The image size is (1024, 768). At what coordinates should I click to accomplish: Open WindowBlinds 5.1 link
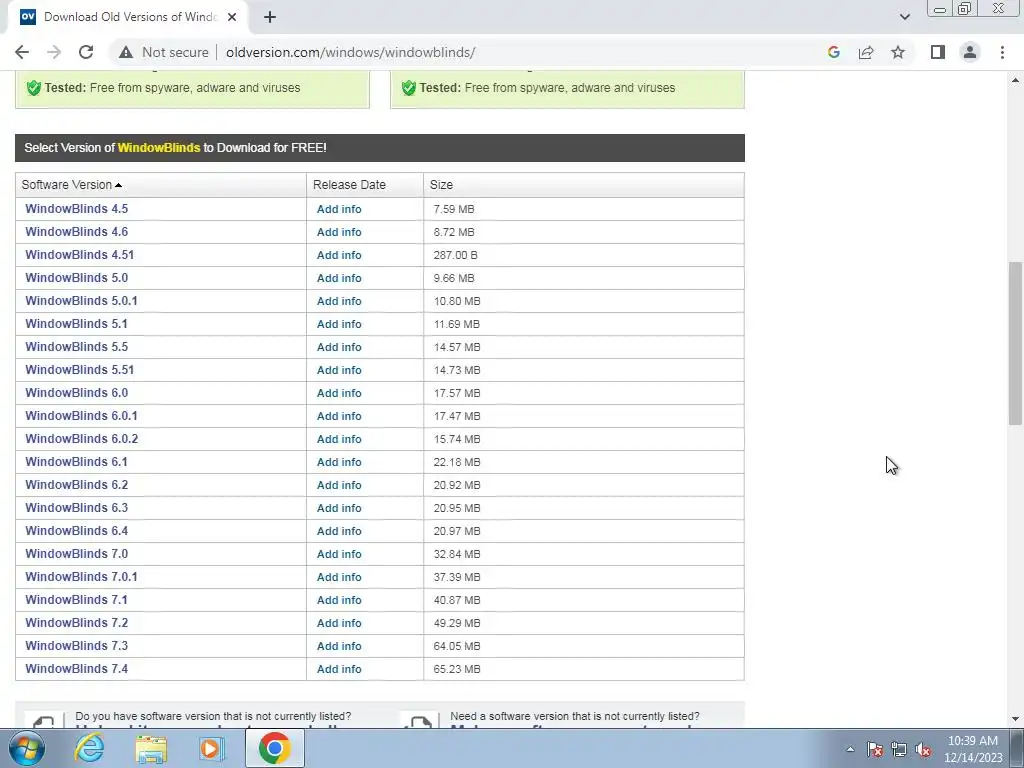tap(76, 324)
